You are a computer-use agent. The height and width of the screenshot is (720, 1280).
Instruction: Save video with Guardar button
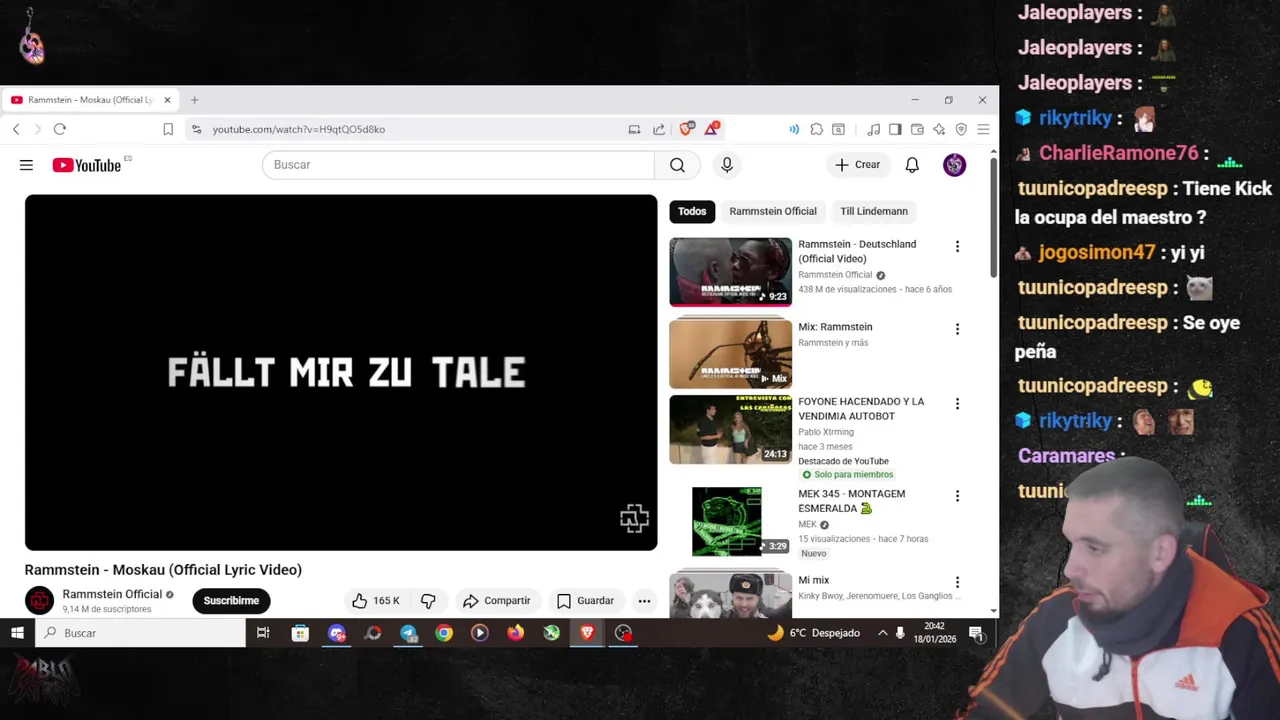pos(585,601)
